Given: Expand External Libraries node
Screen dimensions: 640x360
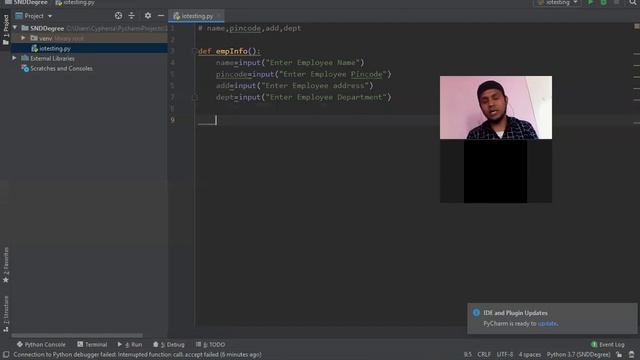Looking at the screenshot, I should coord(14,58).
